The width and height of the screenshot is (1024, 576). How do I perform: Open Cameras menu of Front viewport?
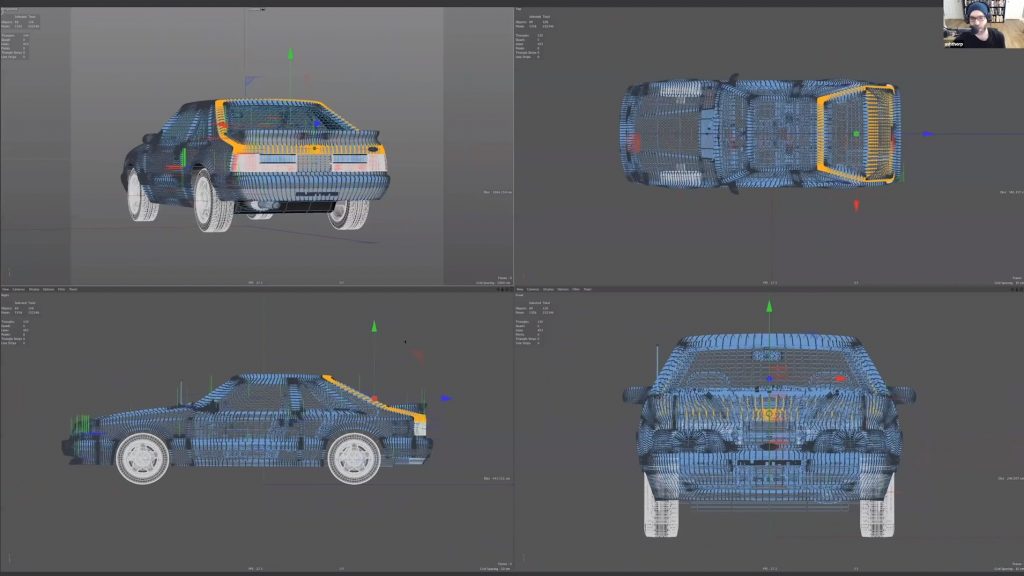click(x=533, y=289)
